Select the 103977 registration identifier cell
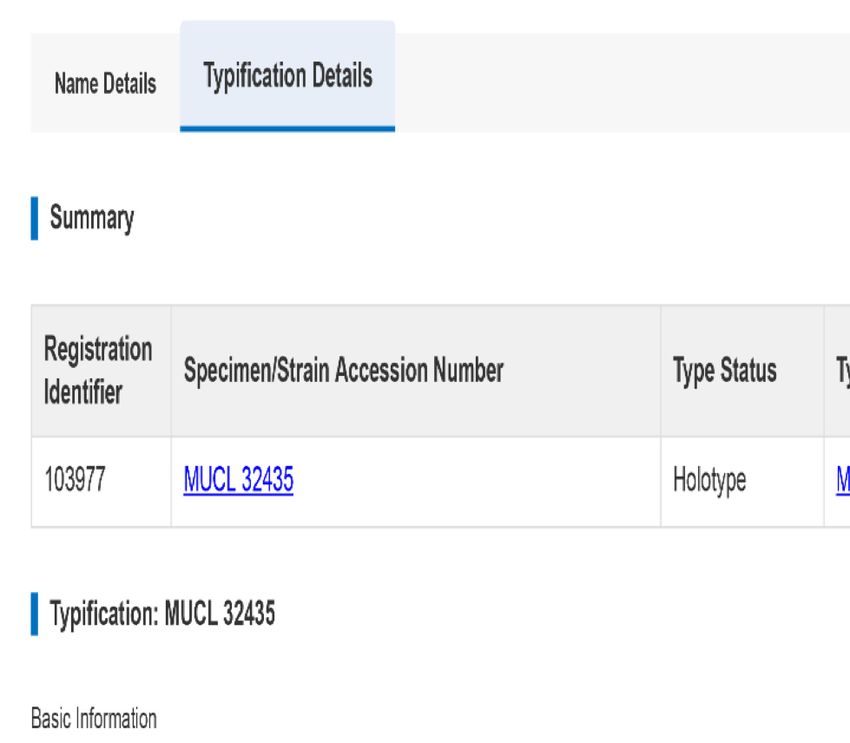Screen dimensions: 850x743 101,481
